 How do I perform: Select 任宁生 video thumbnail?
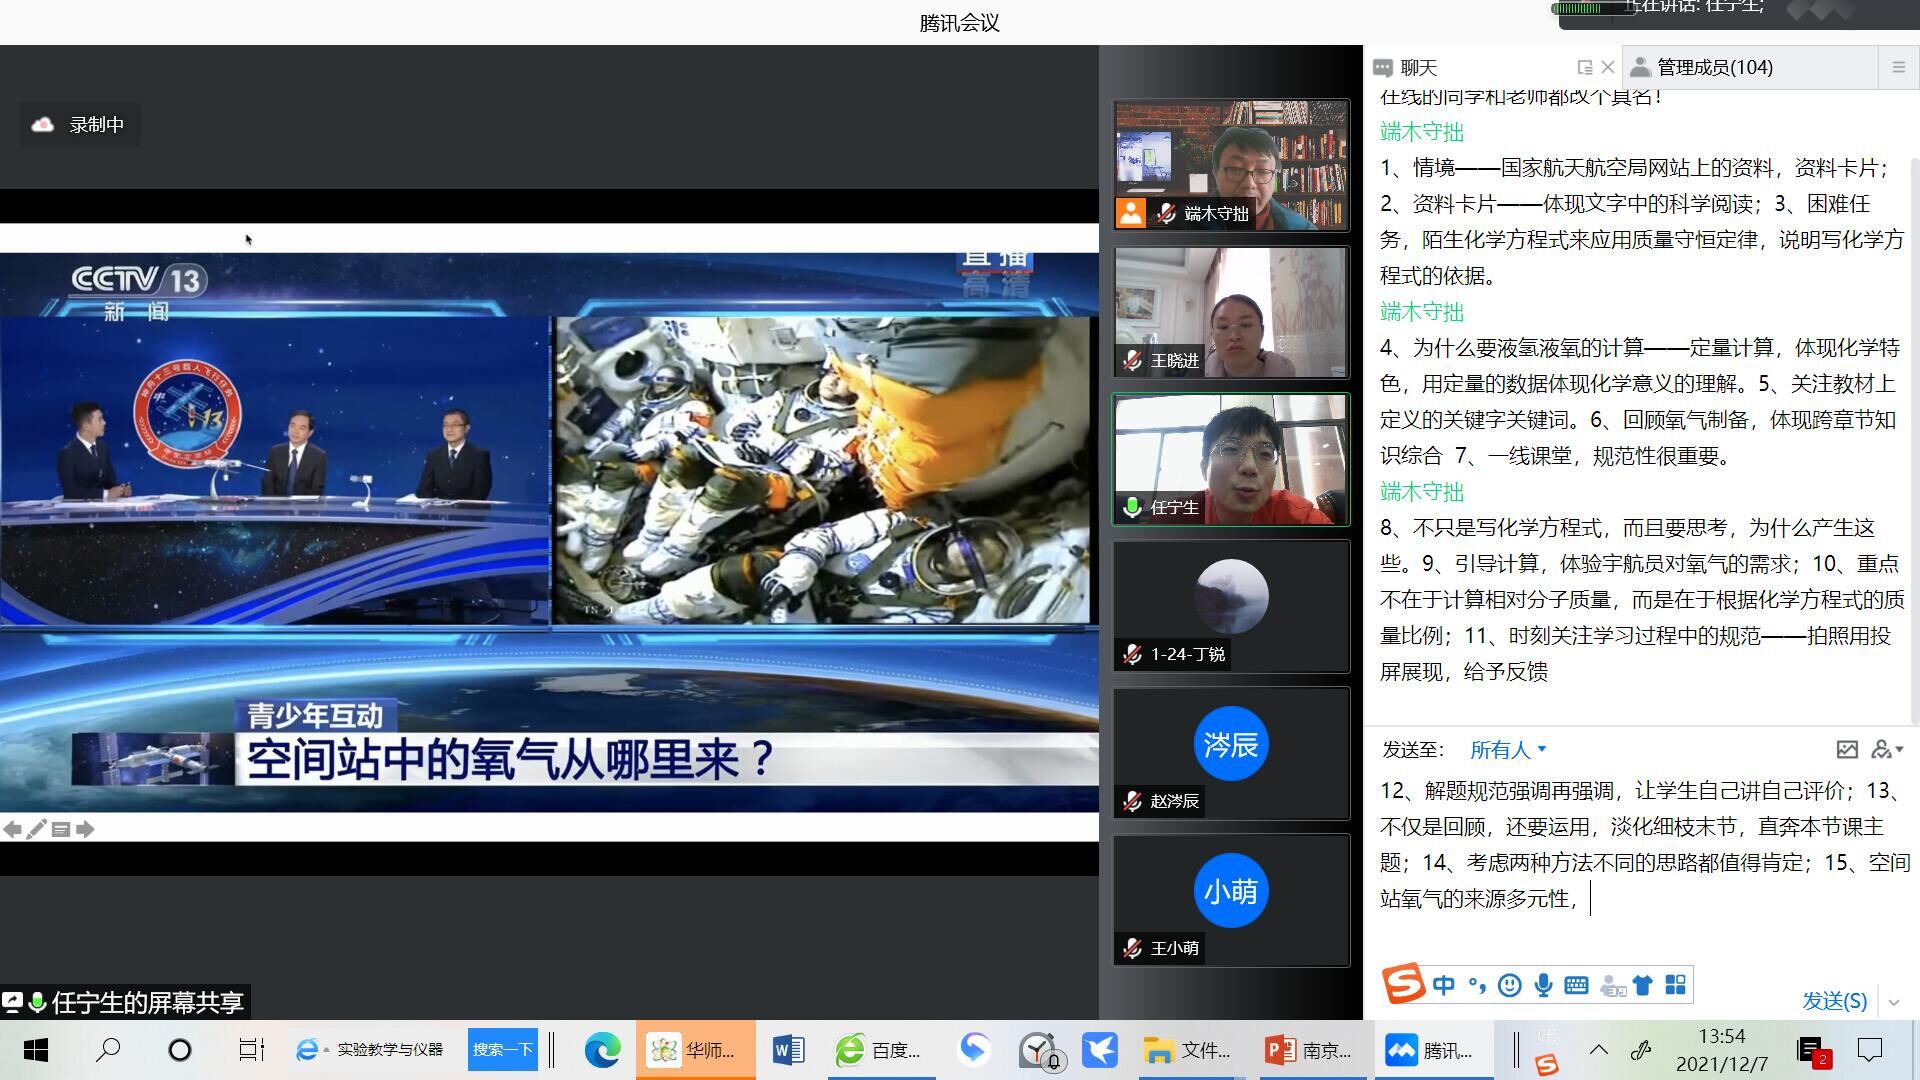(1231, 459)
